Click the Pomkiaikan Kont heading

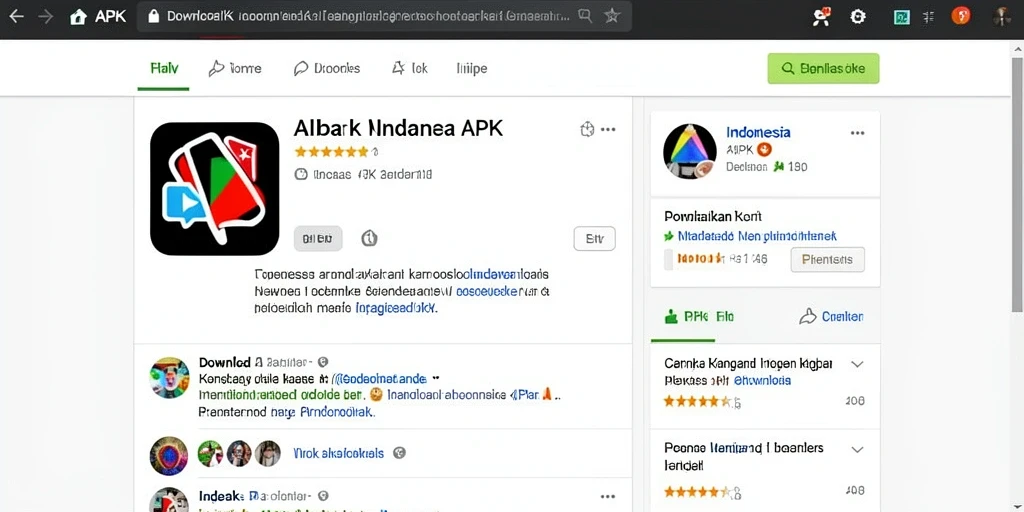[x=713, y=216]
